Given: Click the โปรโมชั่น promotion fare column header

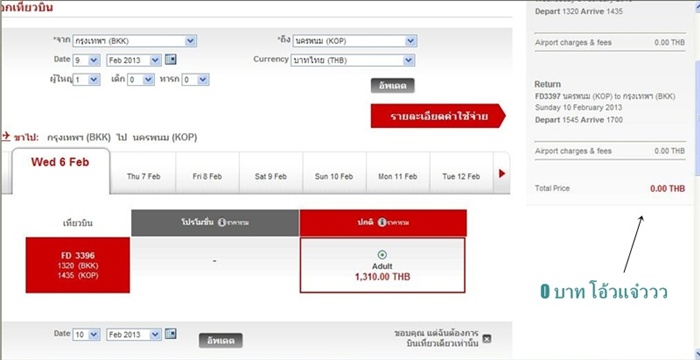Looking at the screenshot, I should tap(215, 222).
